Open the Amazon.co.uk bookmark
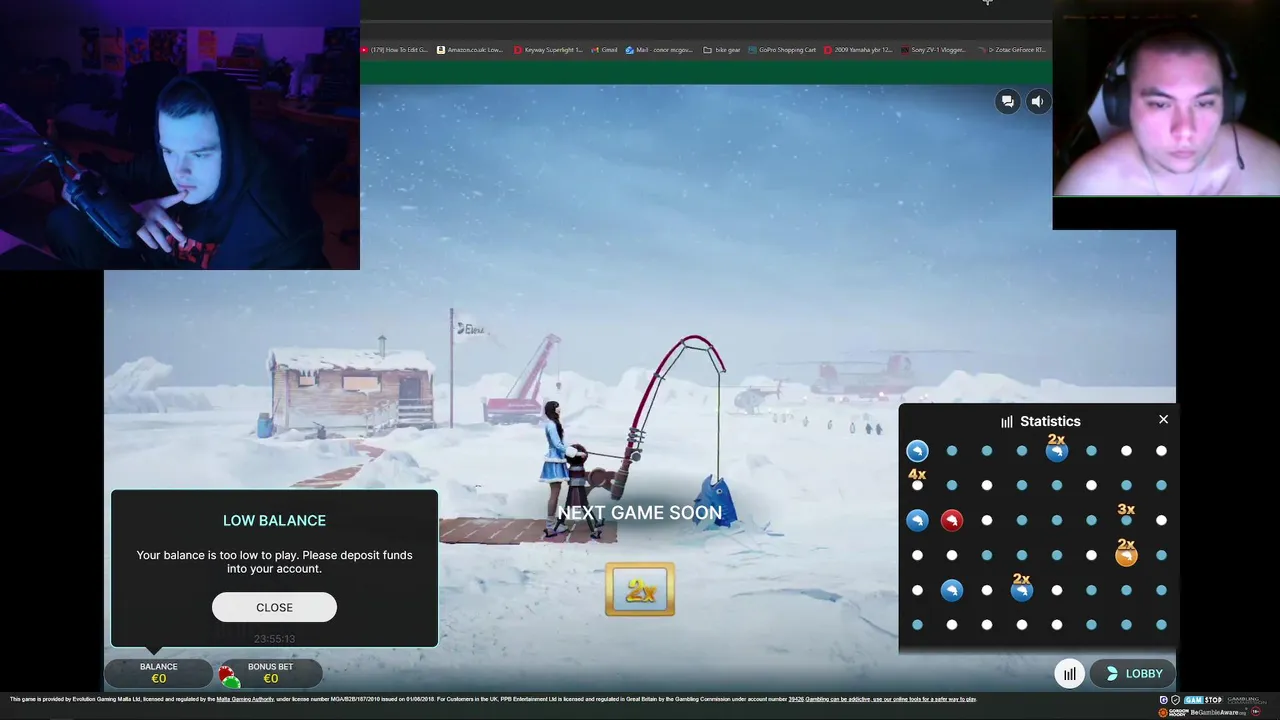1280x720 pixels. [470, 50]
